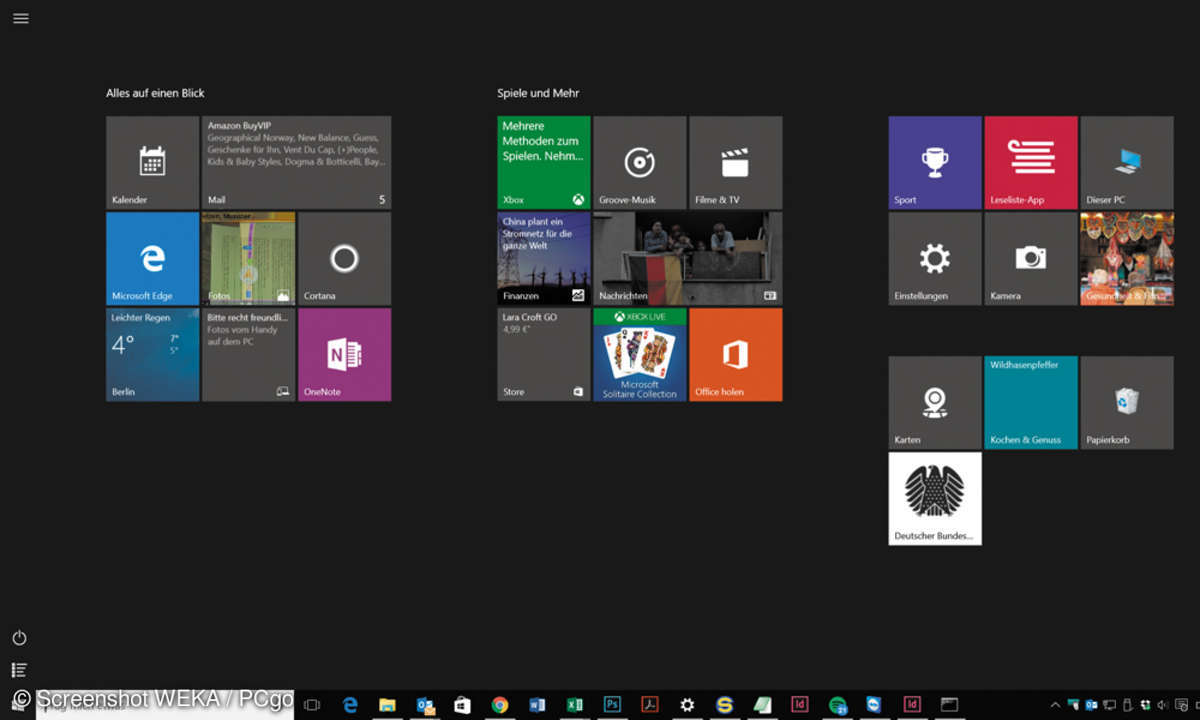Open the green Xbox tile
This screenshot has width=1200, height=720.
pos(544,162)
